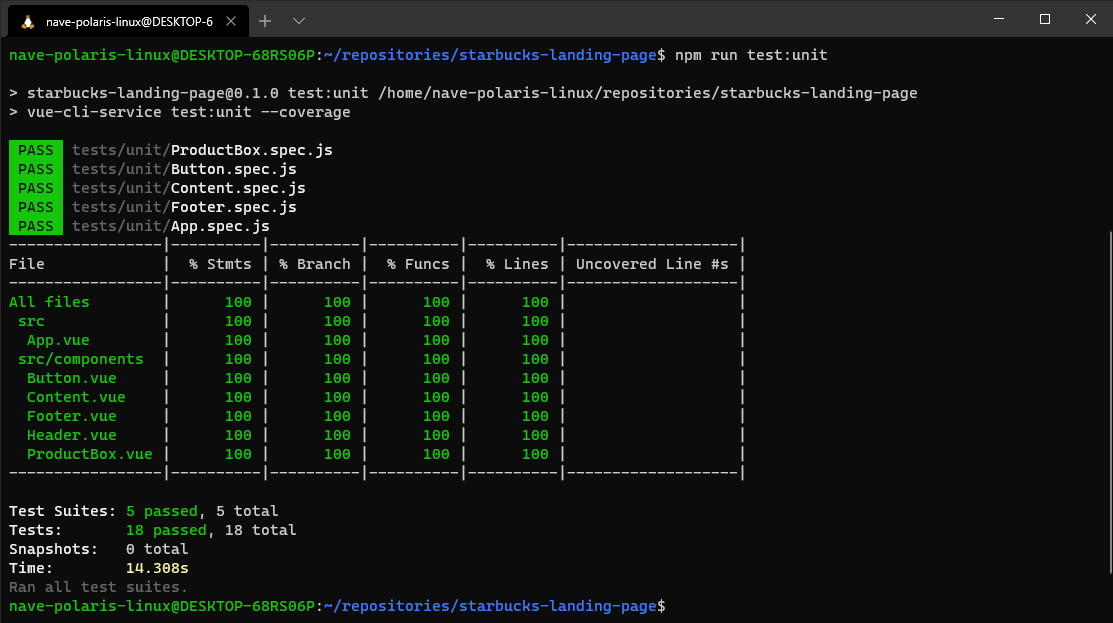This screenshot has height=623, width=1113.
Task: Click the 'Header.vue' coverage row label
Action: [72, 435]
